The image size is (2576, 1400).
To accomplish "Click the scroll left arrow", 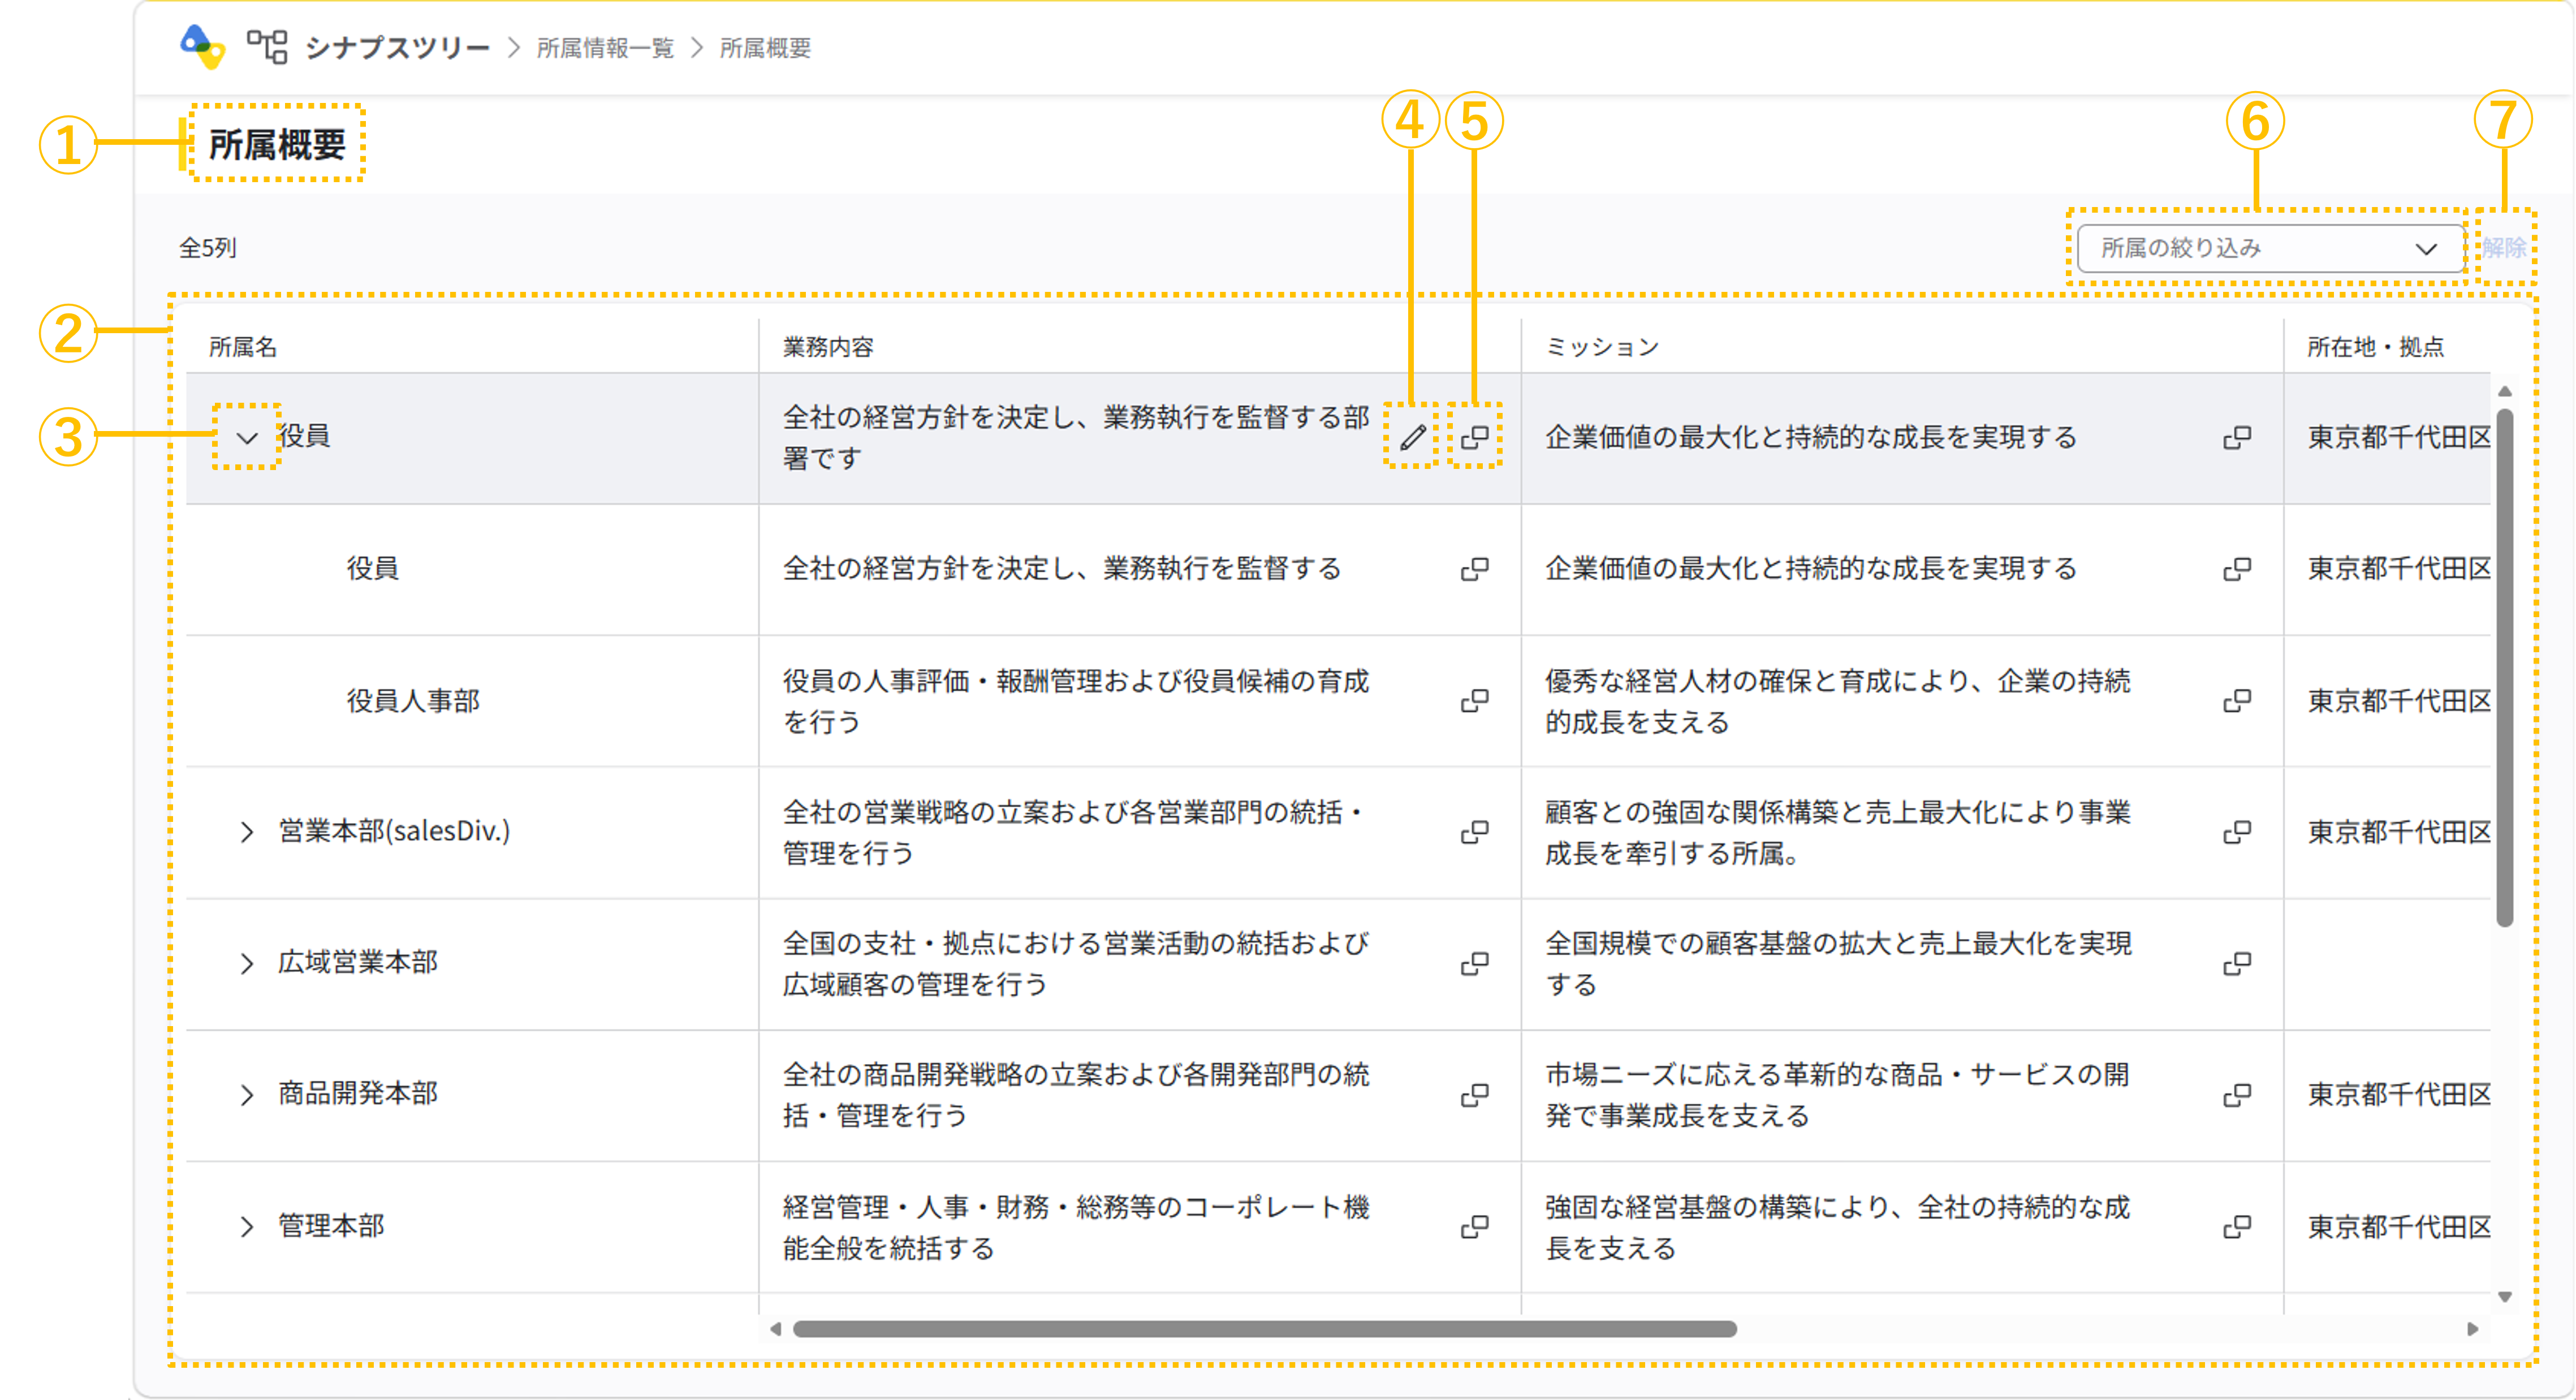I will pyautogui.click(x=775, y=1329).
